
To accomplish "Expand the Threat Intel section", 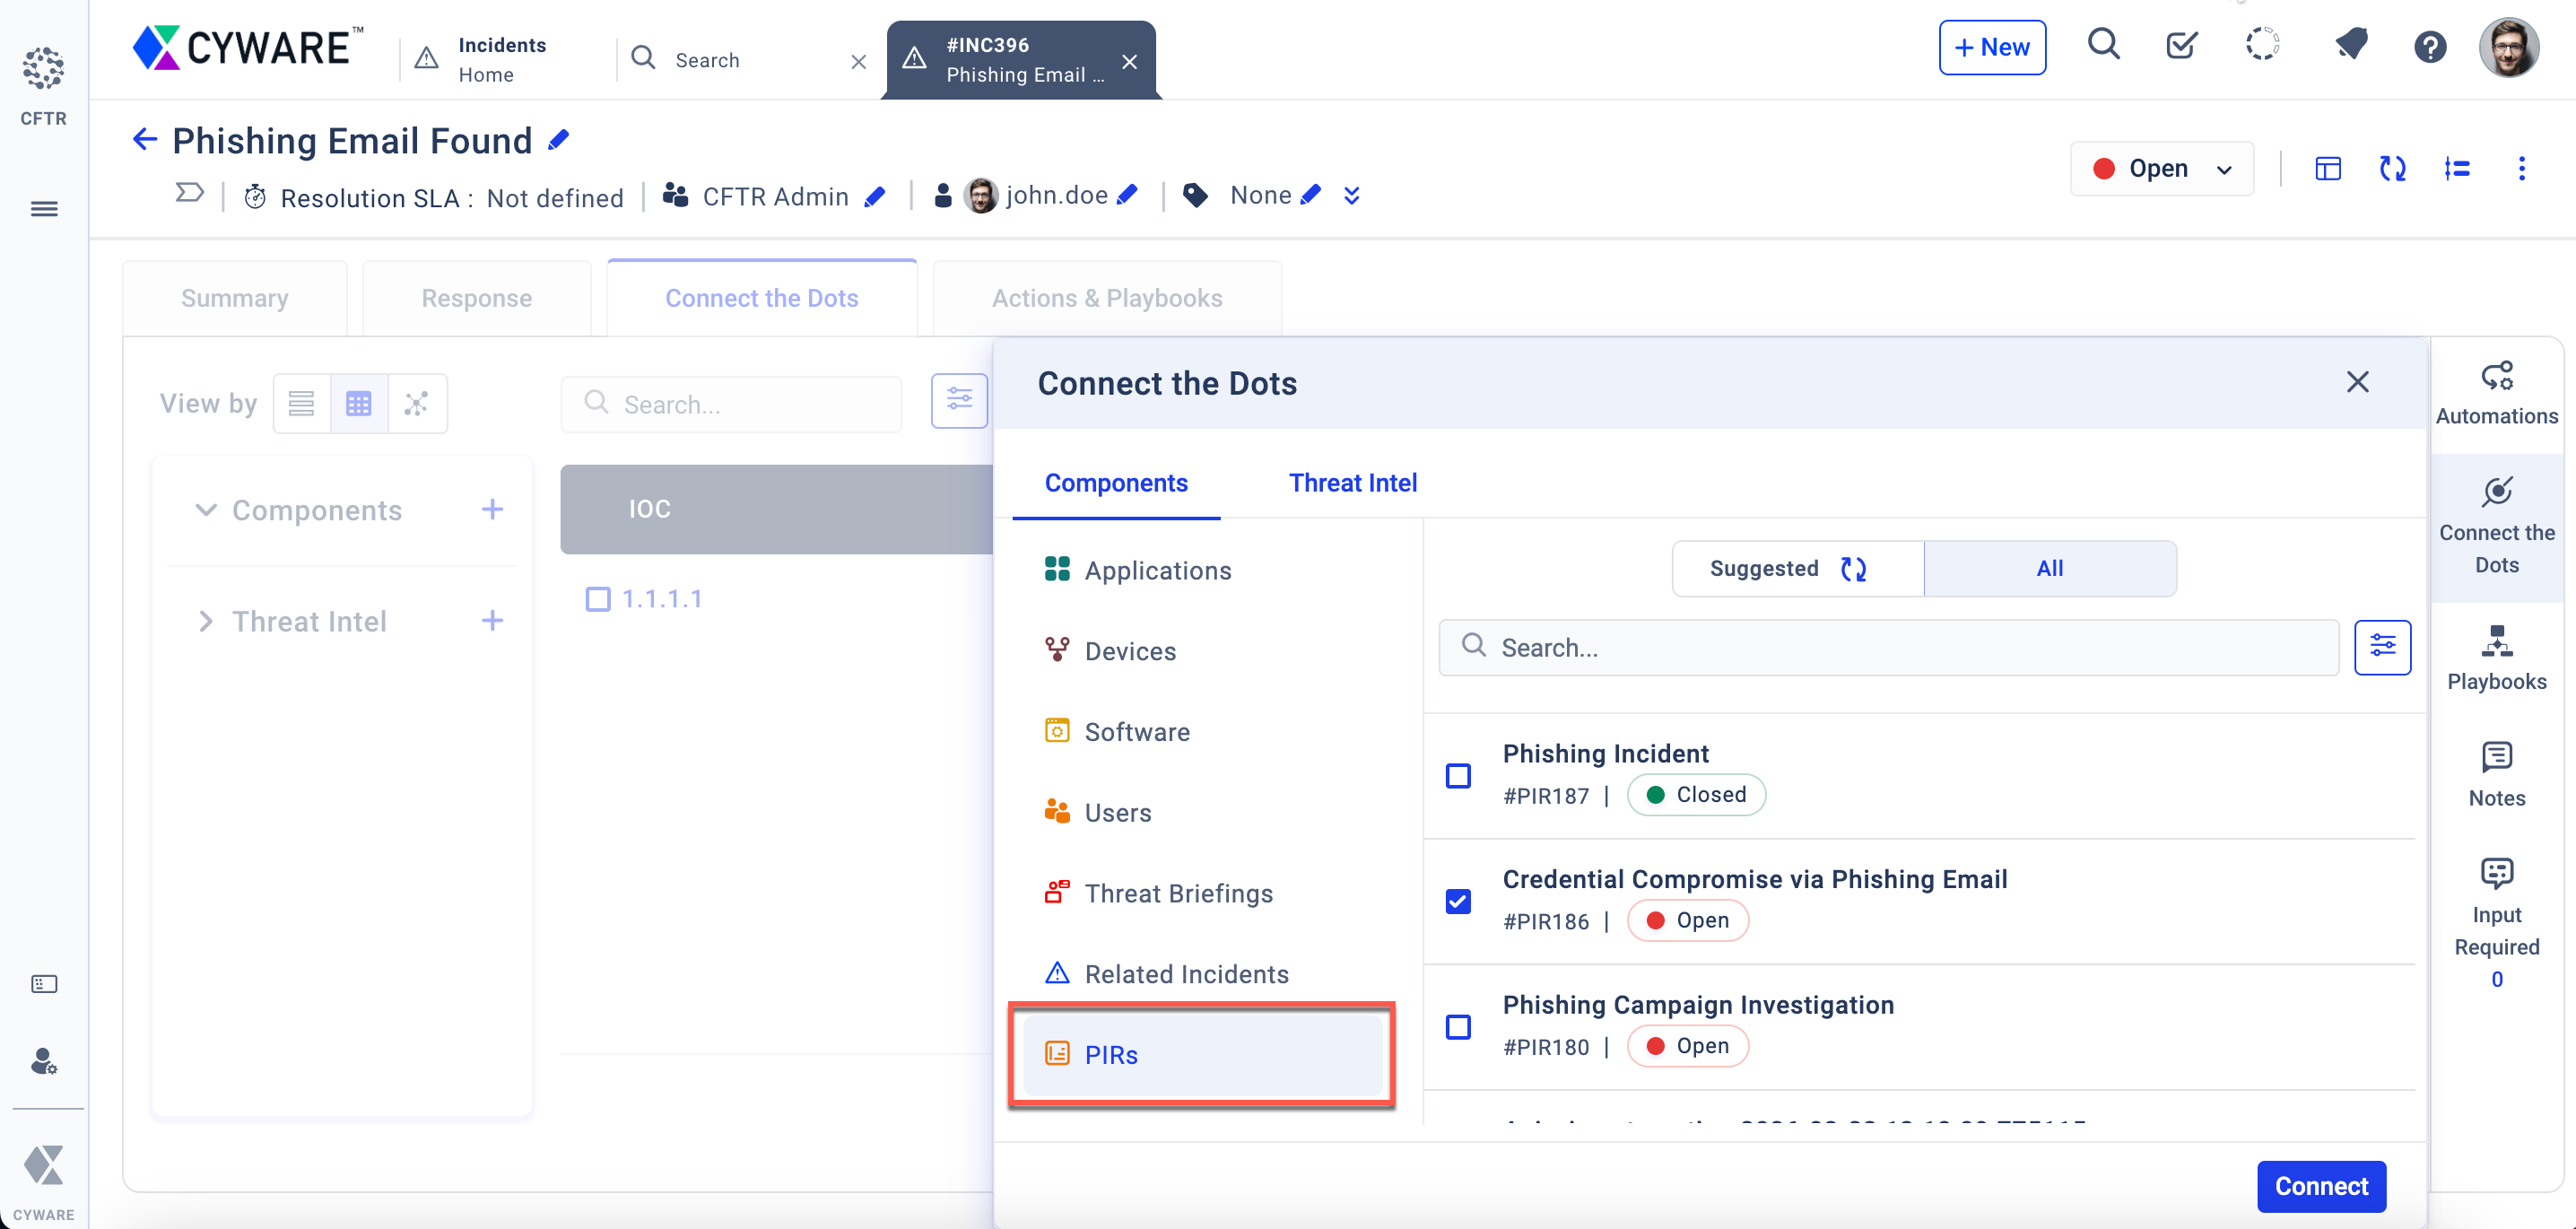I will [x=206, y=621].
